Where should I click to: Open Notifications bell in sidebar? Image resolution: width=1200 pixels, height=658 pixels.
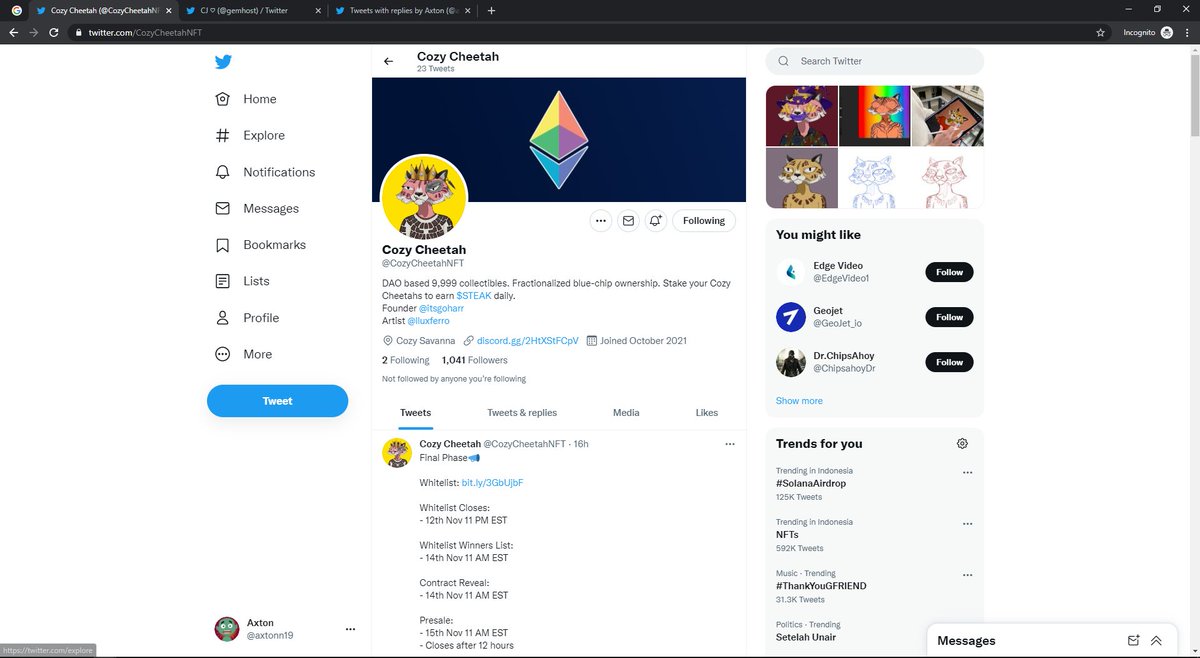(x=265, y=172)
